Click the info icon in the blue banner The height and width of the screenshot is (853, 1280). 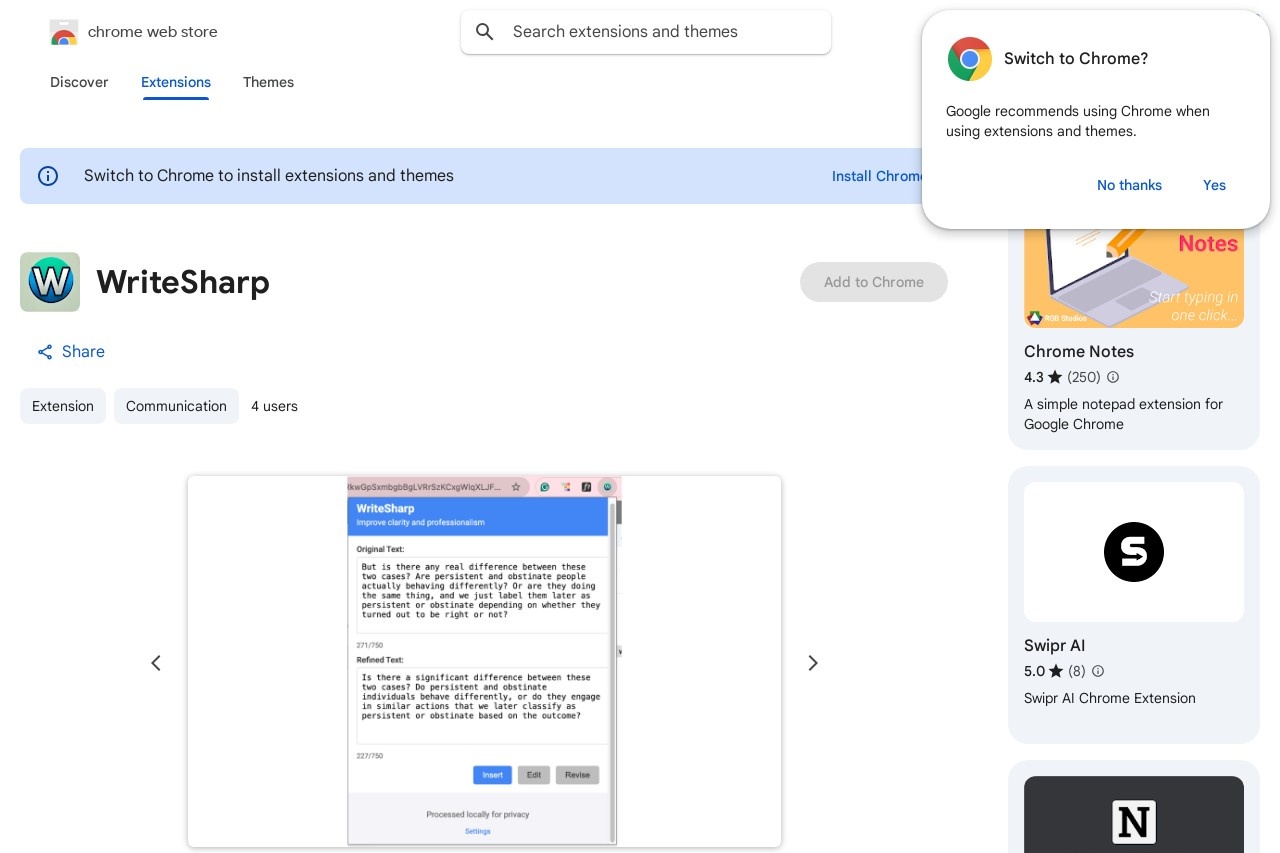click(x=48, y=176)
